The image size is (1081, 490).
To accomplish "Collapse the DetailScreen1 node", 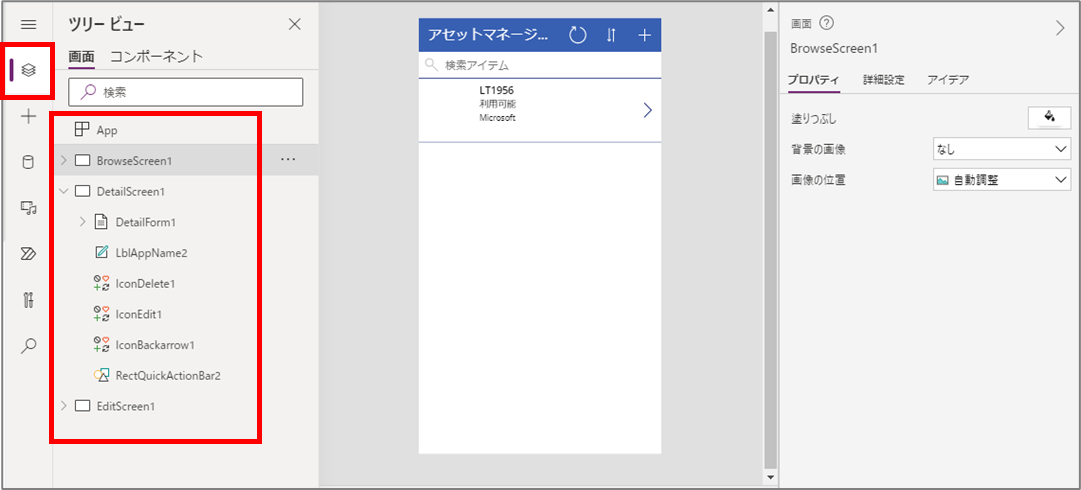I will pos(63,191).
